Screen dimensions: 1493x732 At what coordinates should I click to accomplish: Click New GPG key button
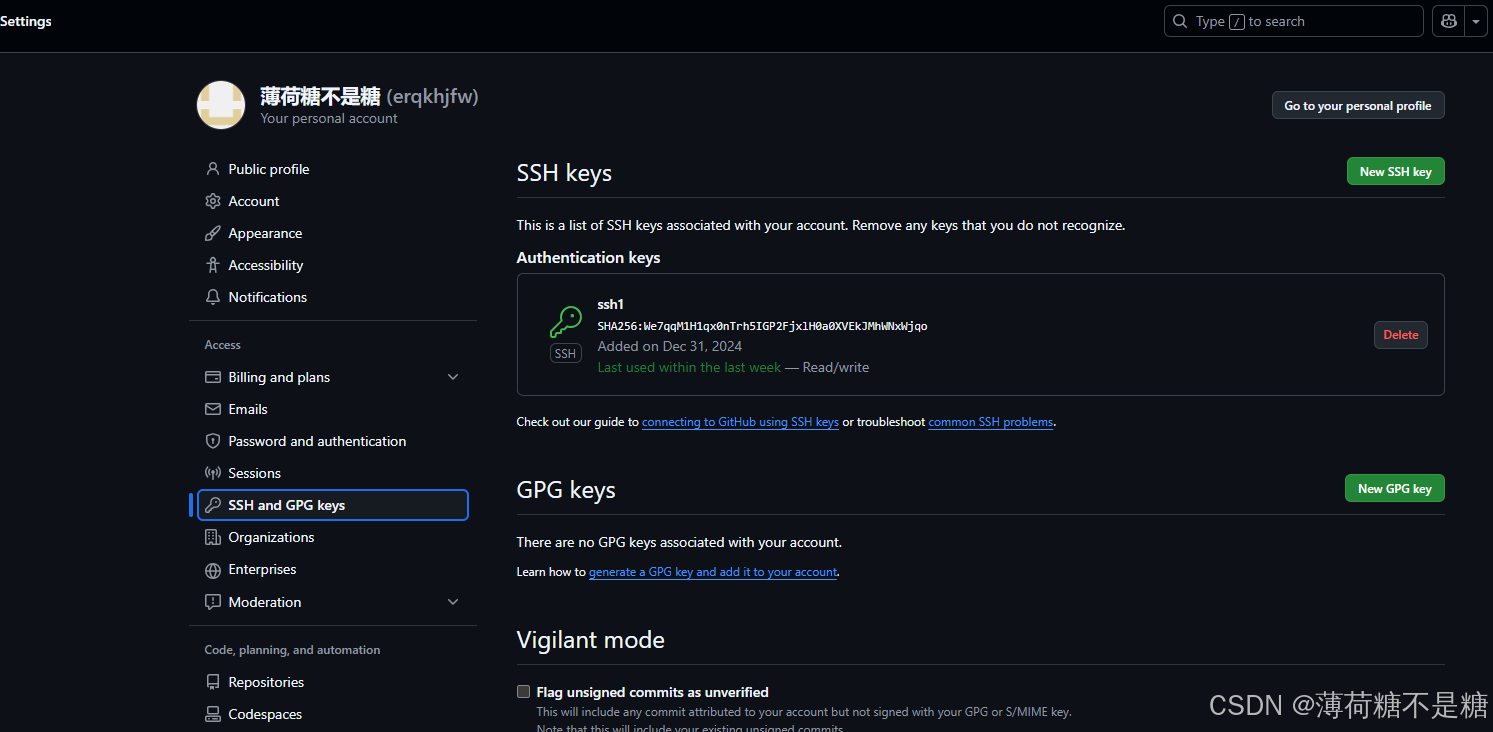1394,488
